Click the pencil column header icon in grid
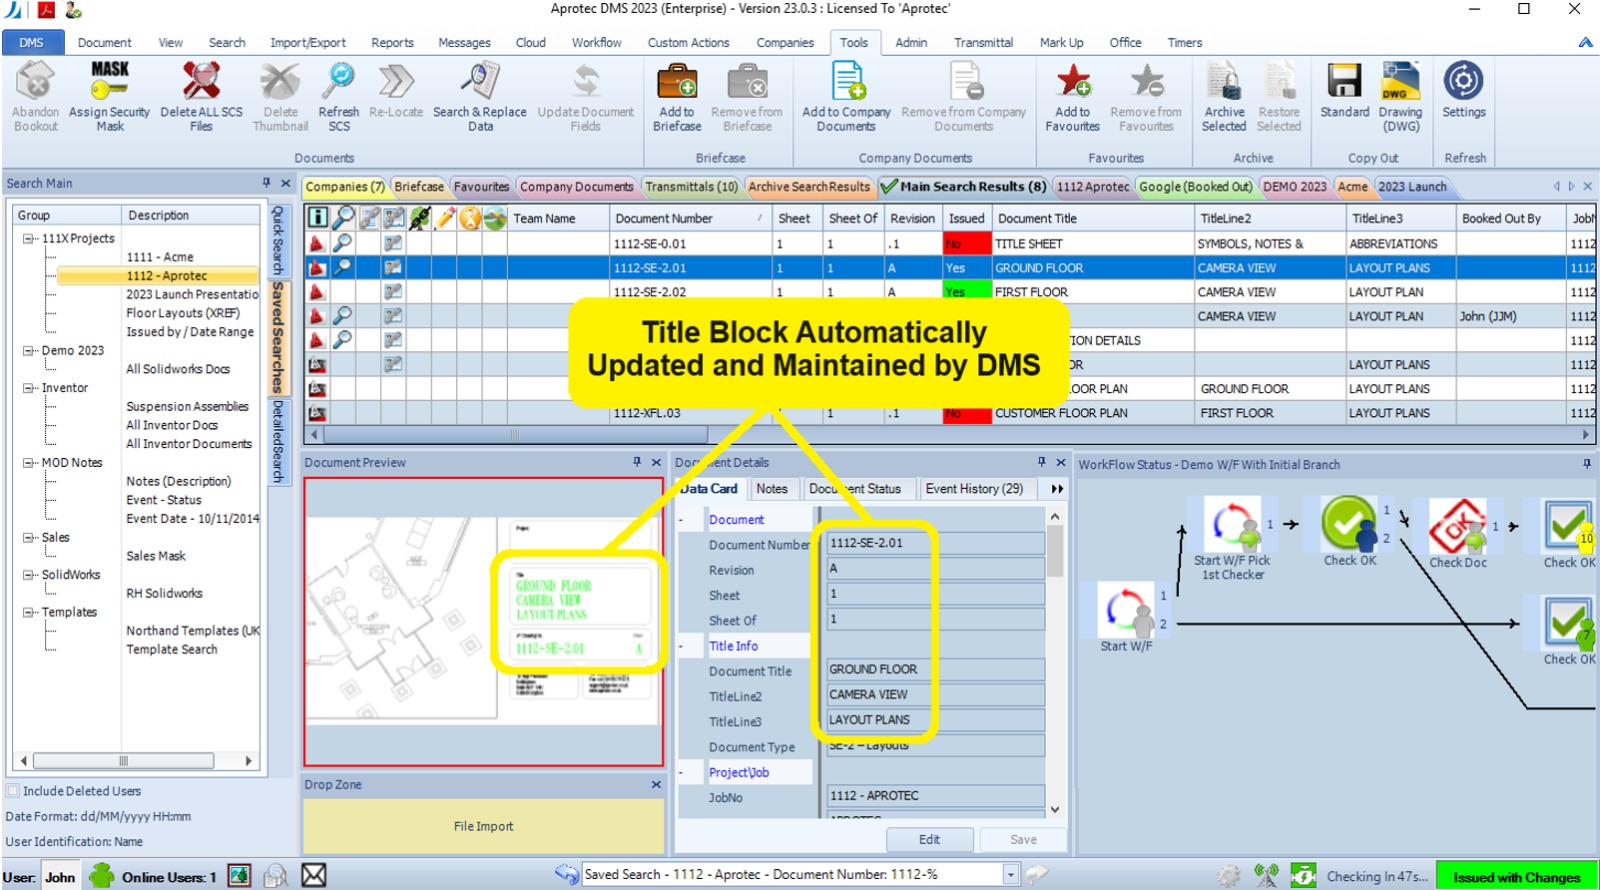The image size is (1600, 890). point(445,218)
